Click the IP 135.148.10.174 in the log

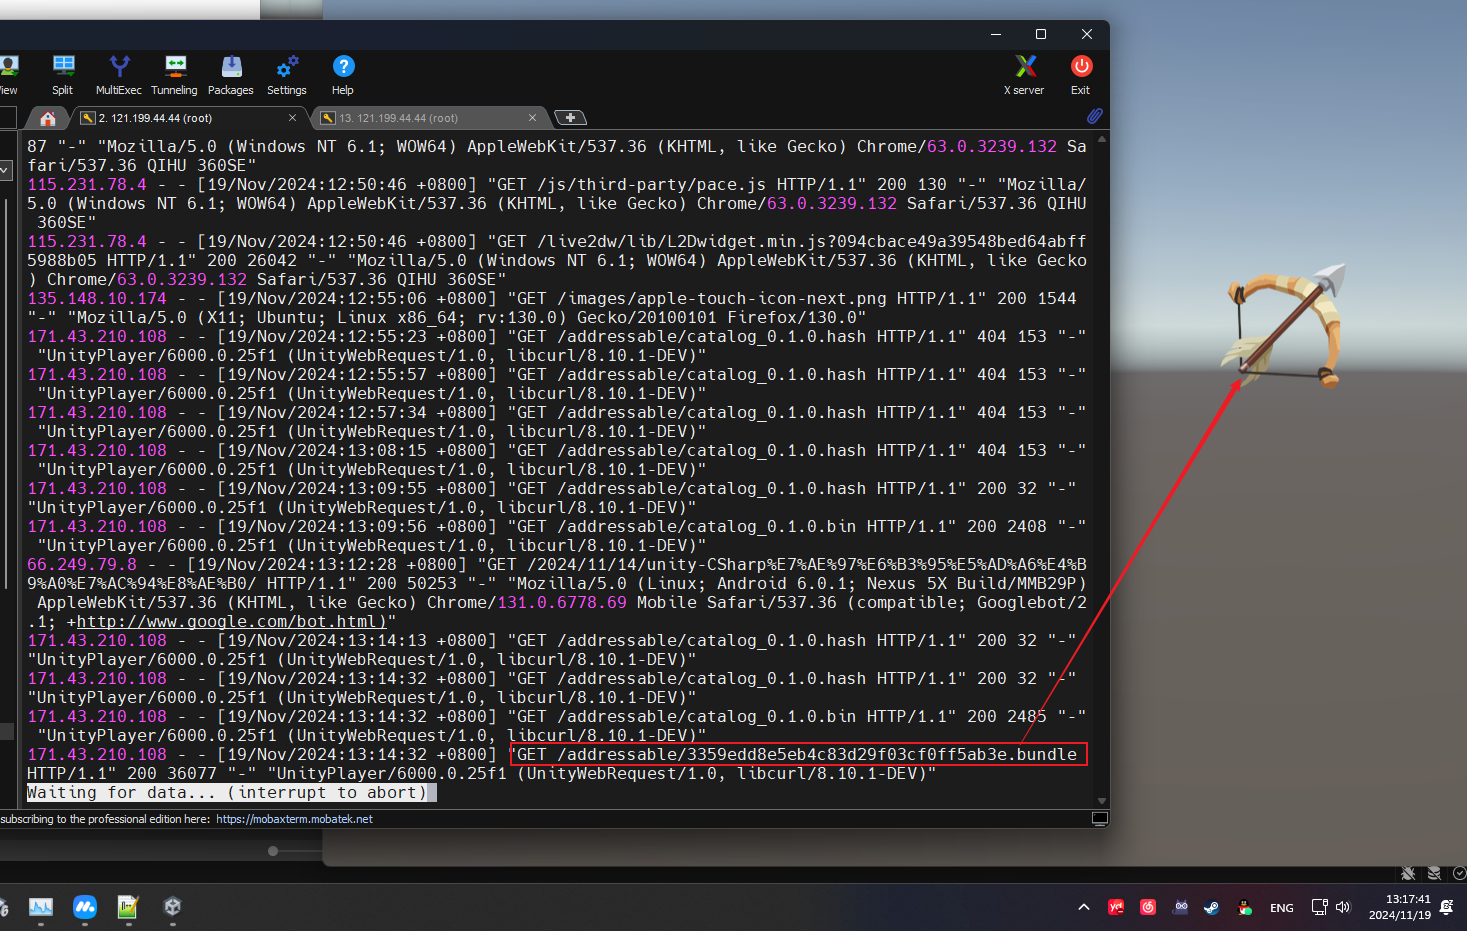pos(97,298)
